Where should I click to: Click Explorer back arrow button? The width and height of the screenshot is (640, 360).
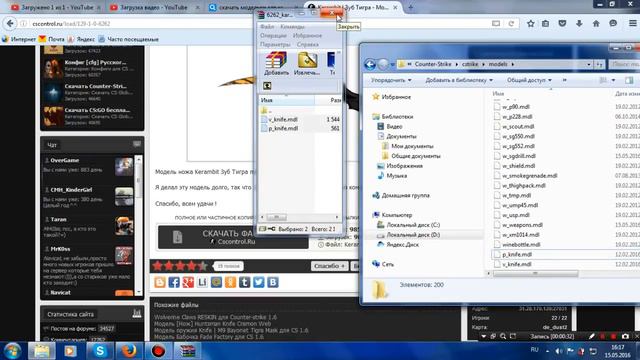370,64
